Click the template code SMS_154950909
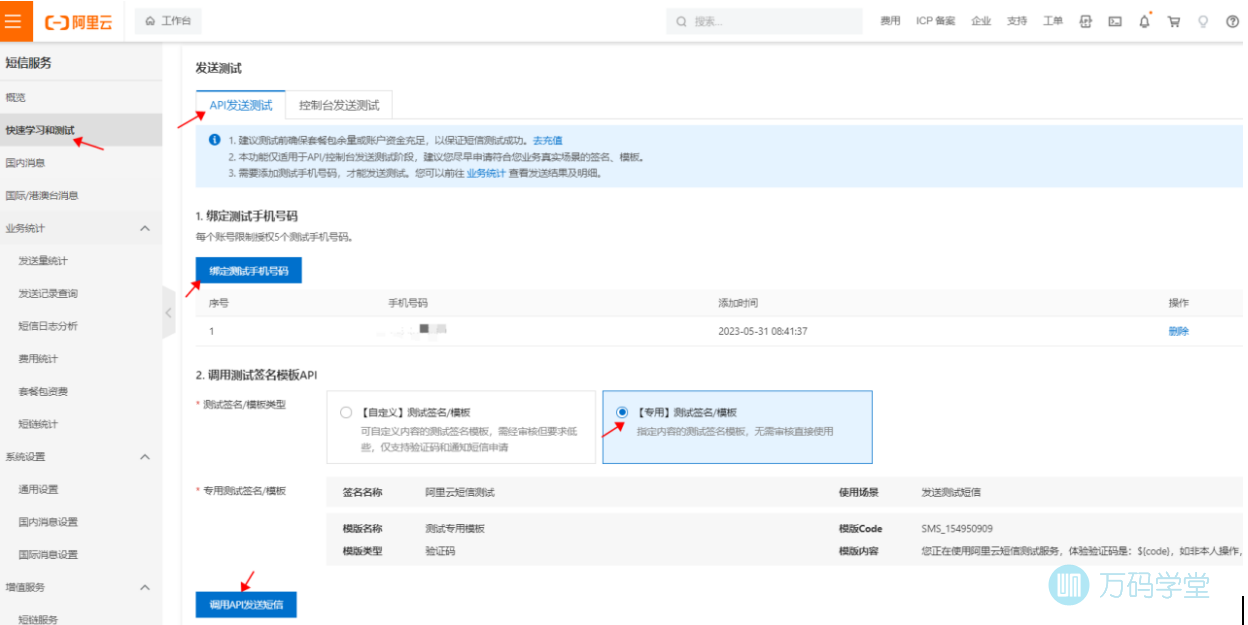Screen dimensions: 1248x625 click(957, 528)
